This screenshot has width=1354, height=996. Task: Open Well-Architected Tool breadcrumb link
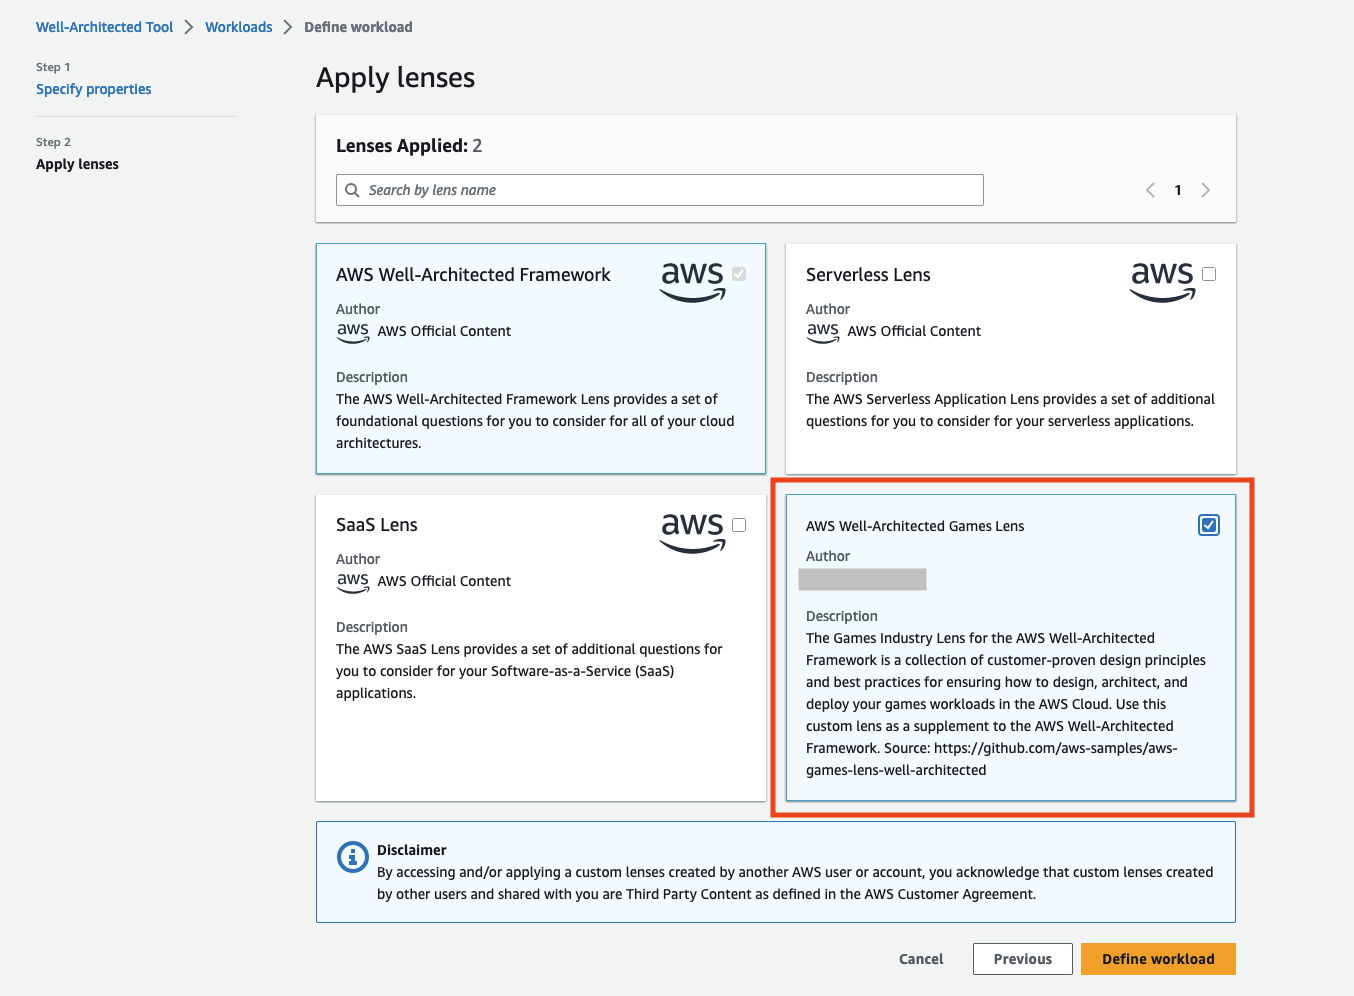pos(105,27)
